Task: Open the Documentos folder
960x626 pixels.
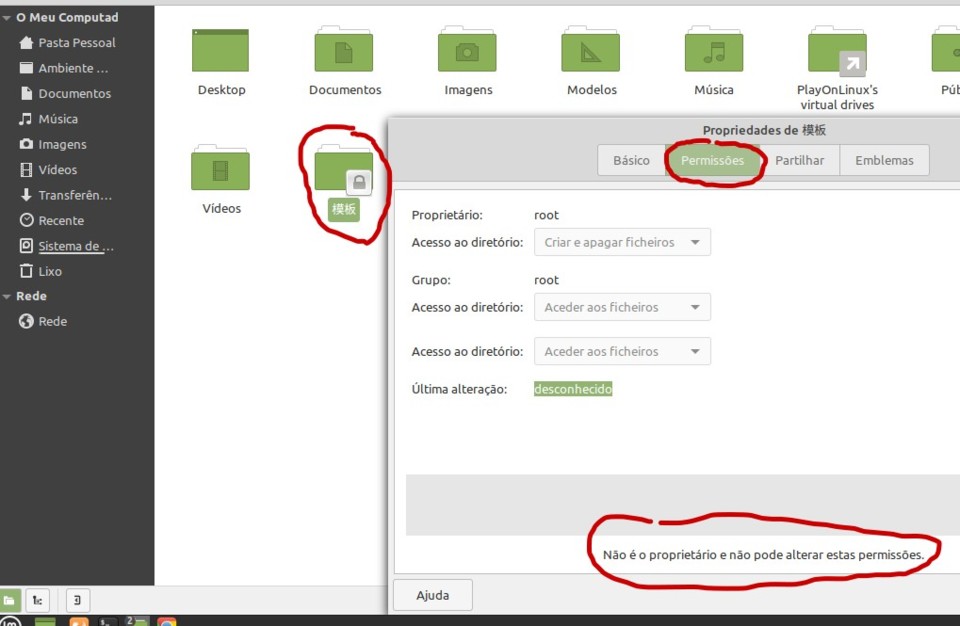Action: [344, 52]
